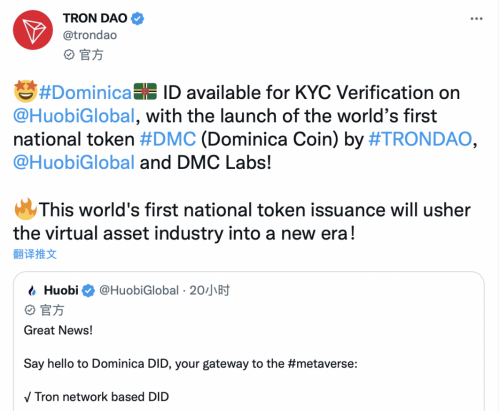The height and width of the screenshot is (411, 500).
Task: Open the #metaverse hashtag
Action: (x=321, y=364)
